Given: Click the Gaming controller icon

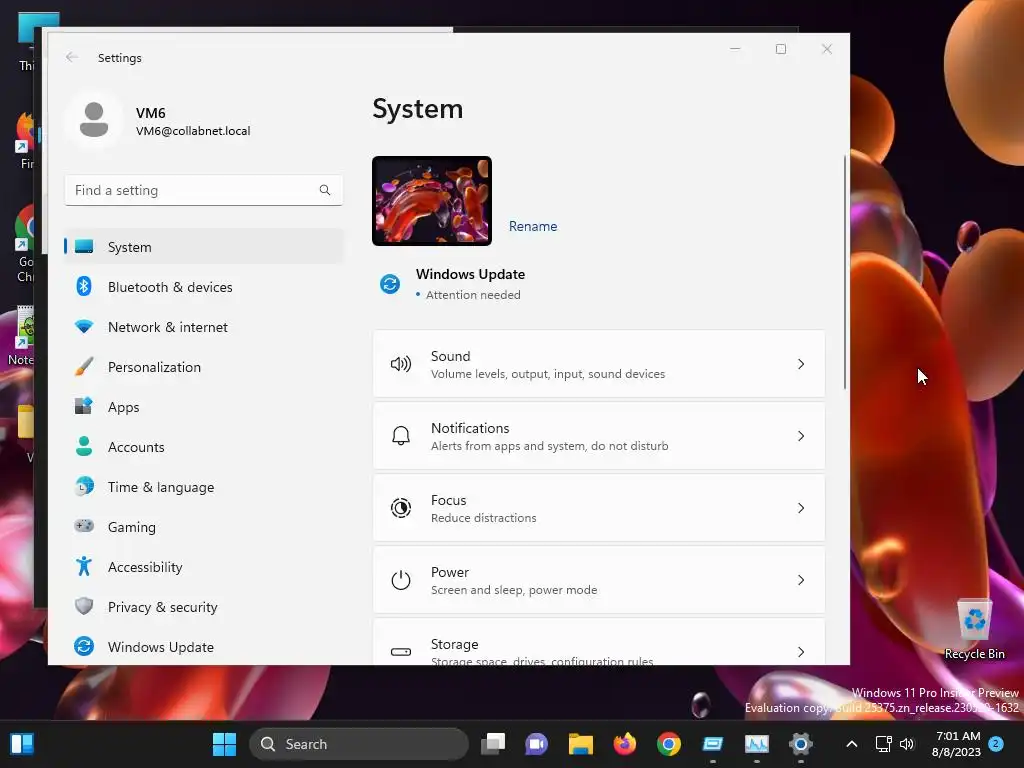Looking at the screenshot, I should click(x=84, y=526).
